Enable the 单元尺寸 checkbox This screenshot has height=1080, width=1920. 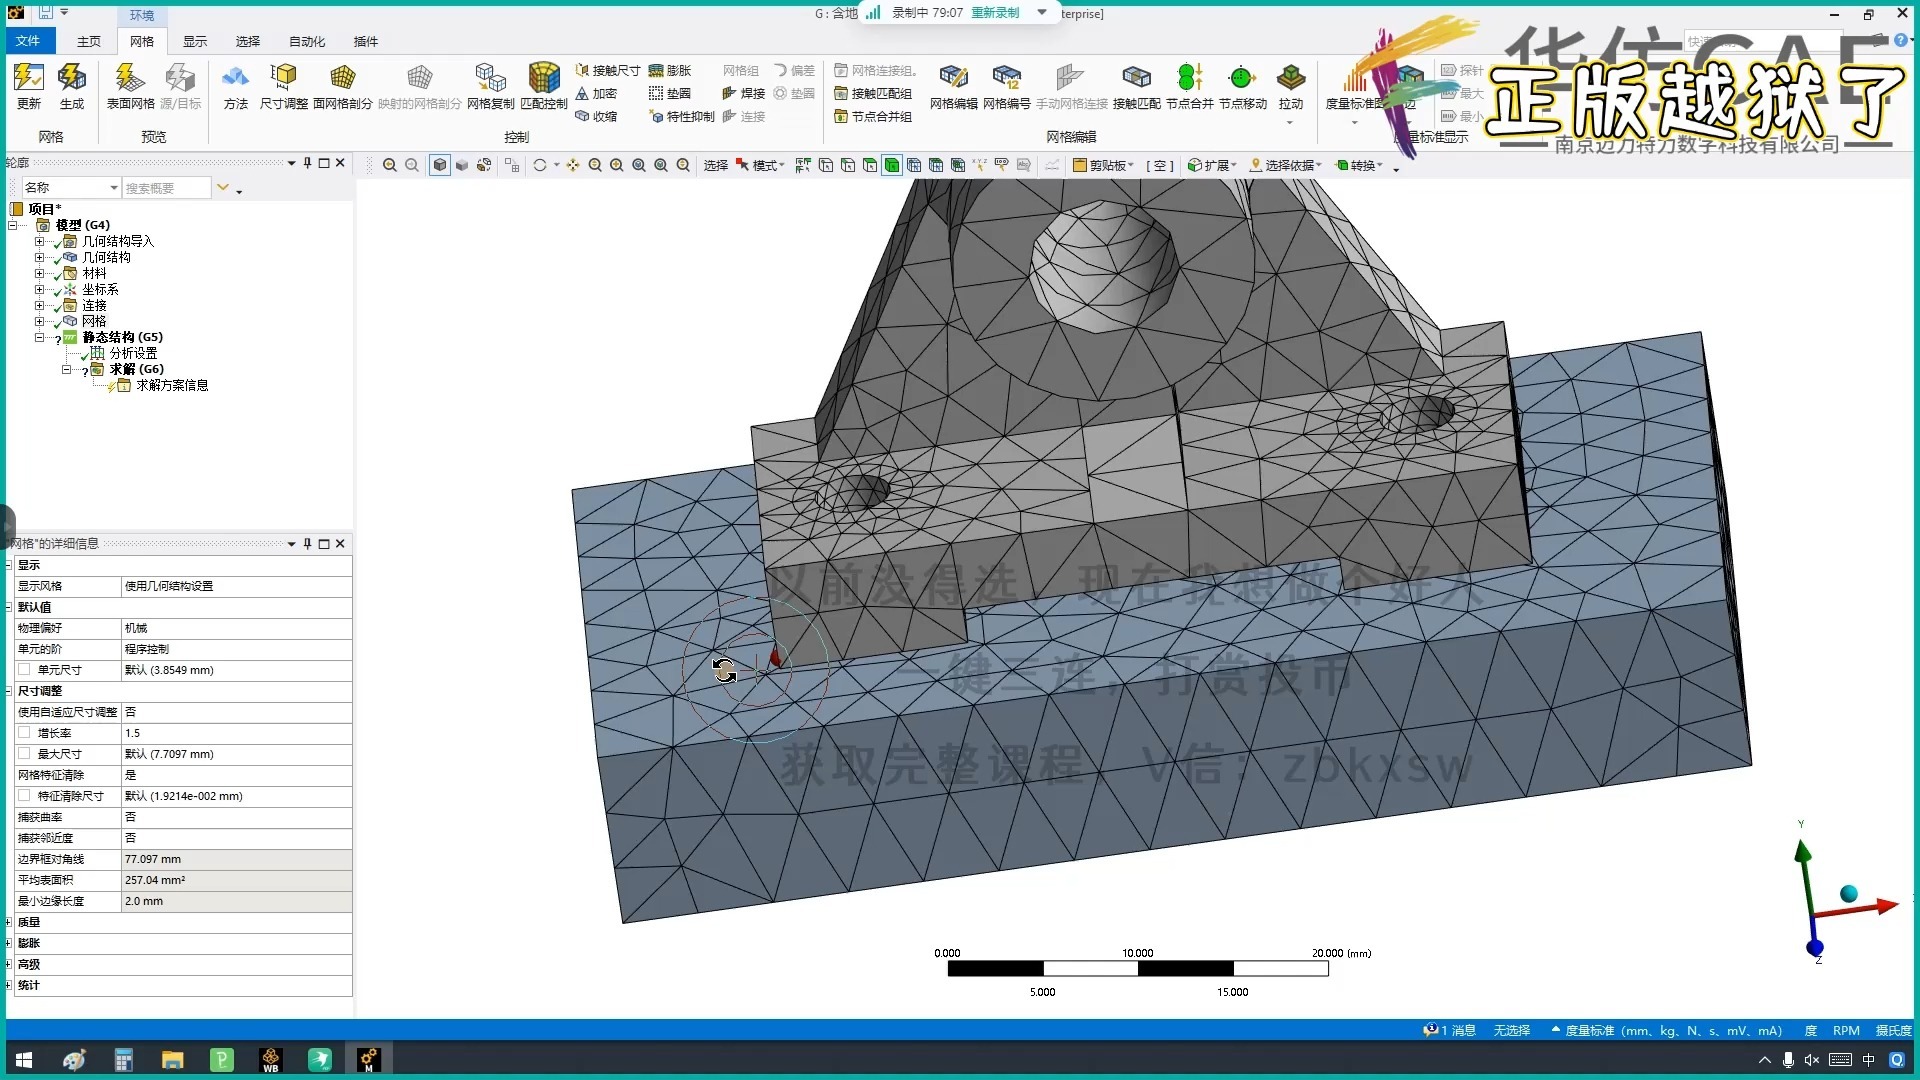24,670
